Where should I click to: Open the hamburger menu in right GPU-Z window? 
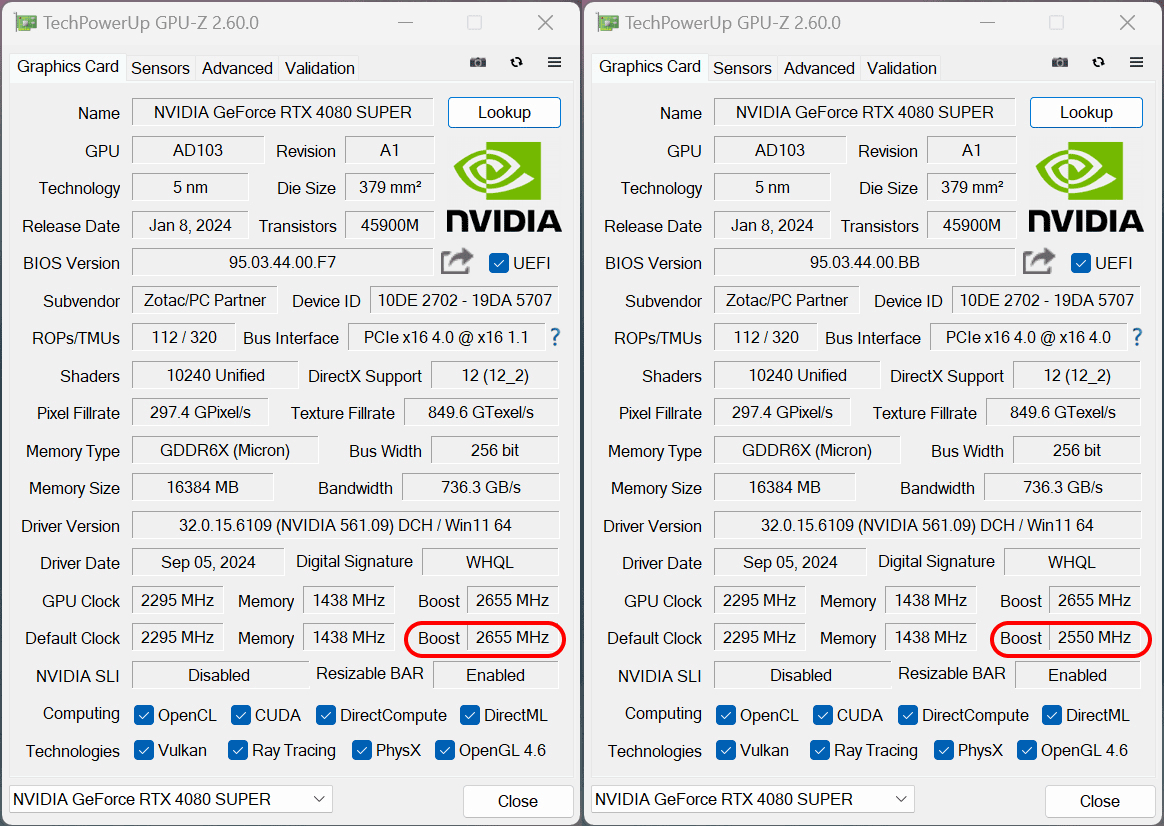coord(1136,62)
